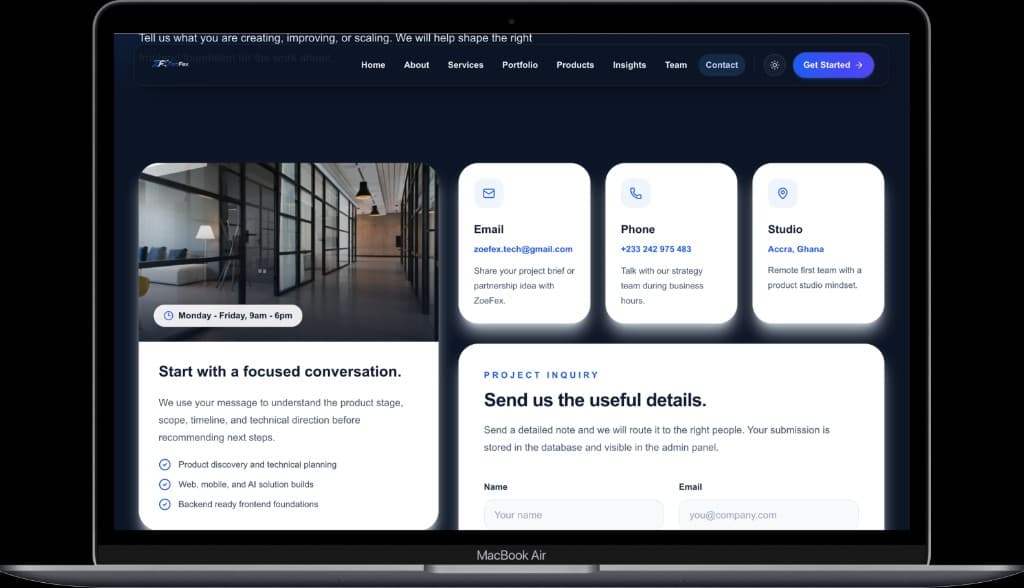Click the Get Started button
The image size is (1024, 588).
tap(833, 65)
